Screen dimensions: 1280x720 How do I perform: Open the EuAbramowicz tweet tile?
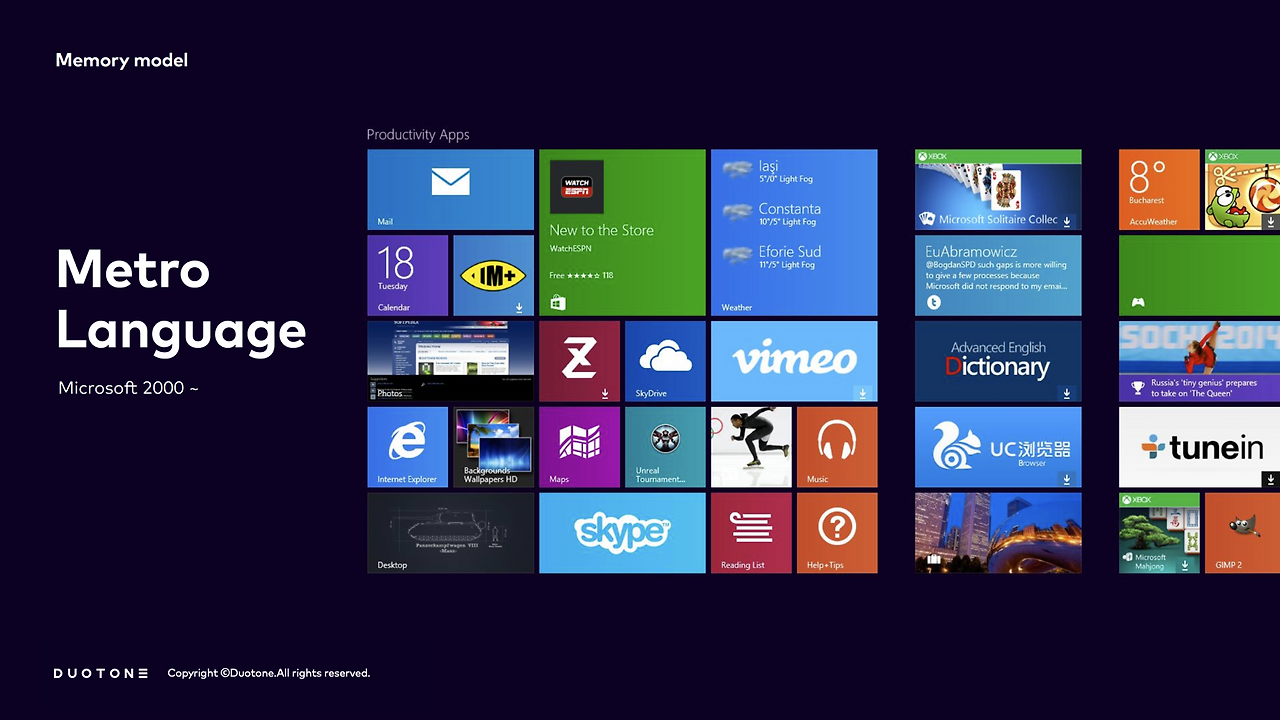pyautogui.click(x=998, y=276)
